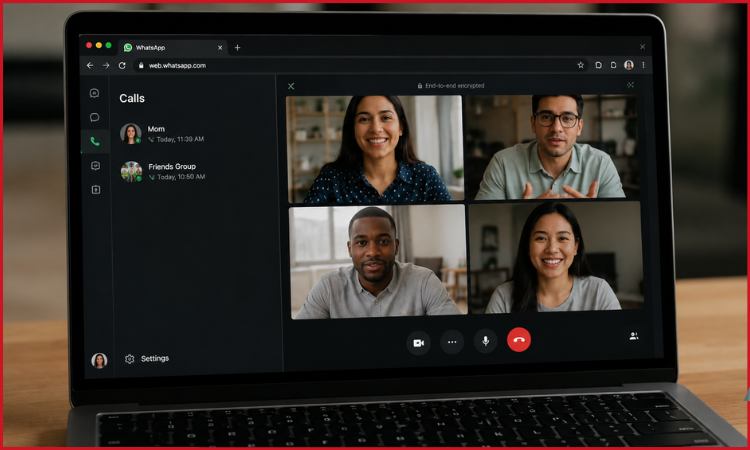The height and width of the screenshot is (450, 750).
Task: Open the top sidebar icon above Chats
Action: [x=95, y=93]
